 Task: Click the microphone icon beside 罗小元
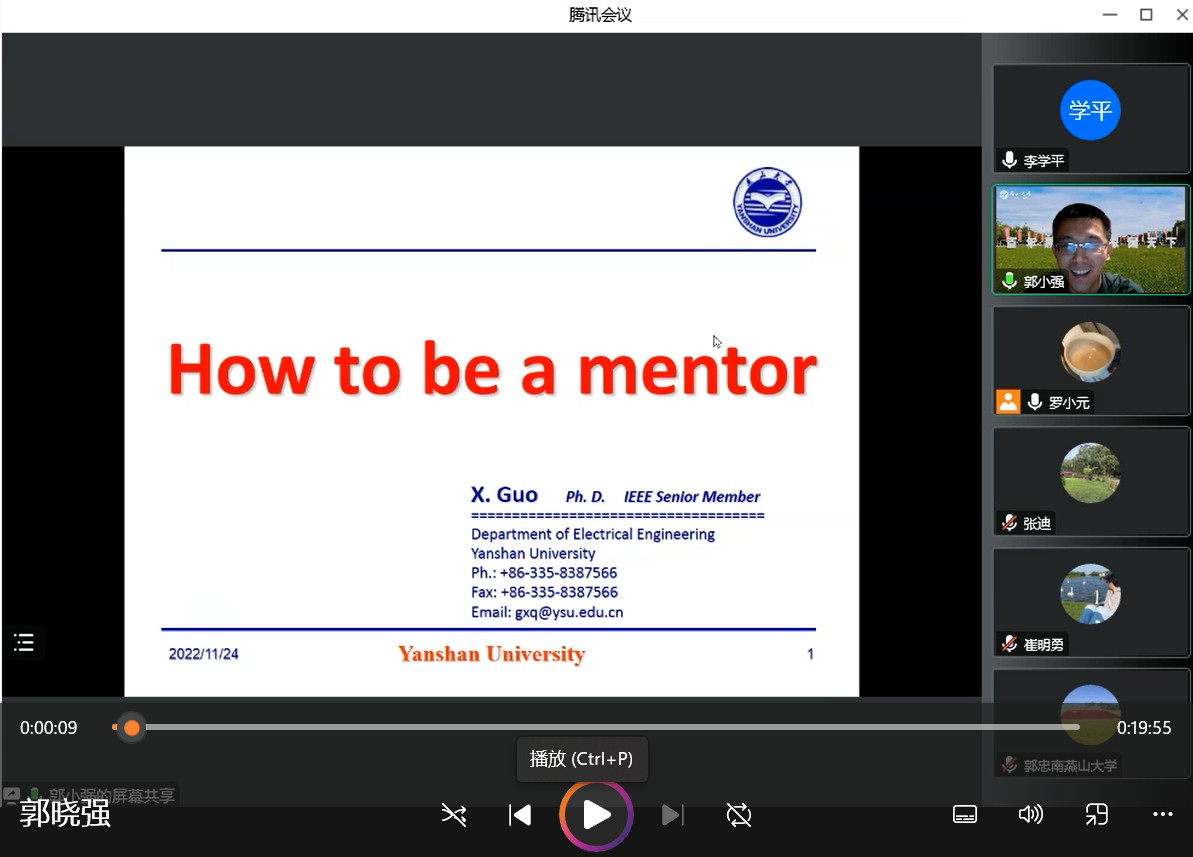coord(1035,402)
